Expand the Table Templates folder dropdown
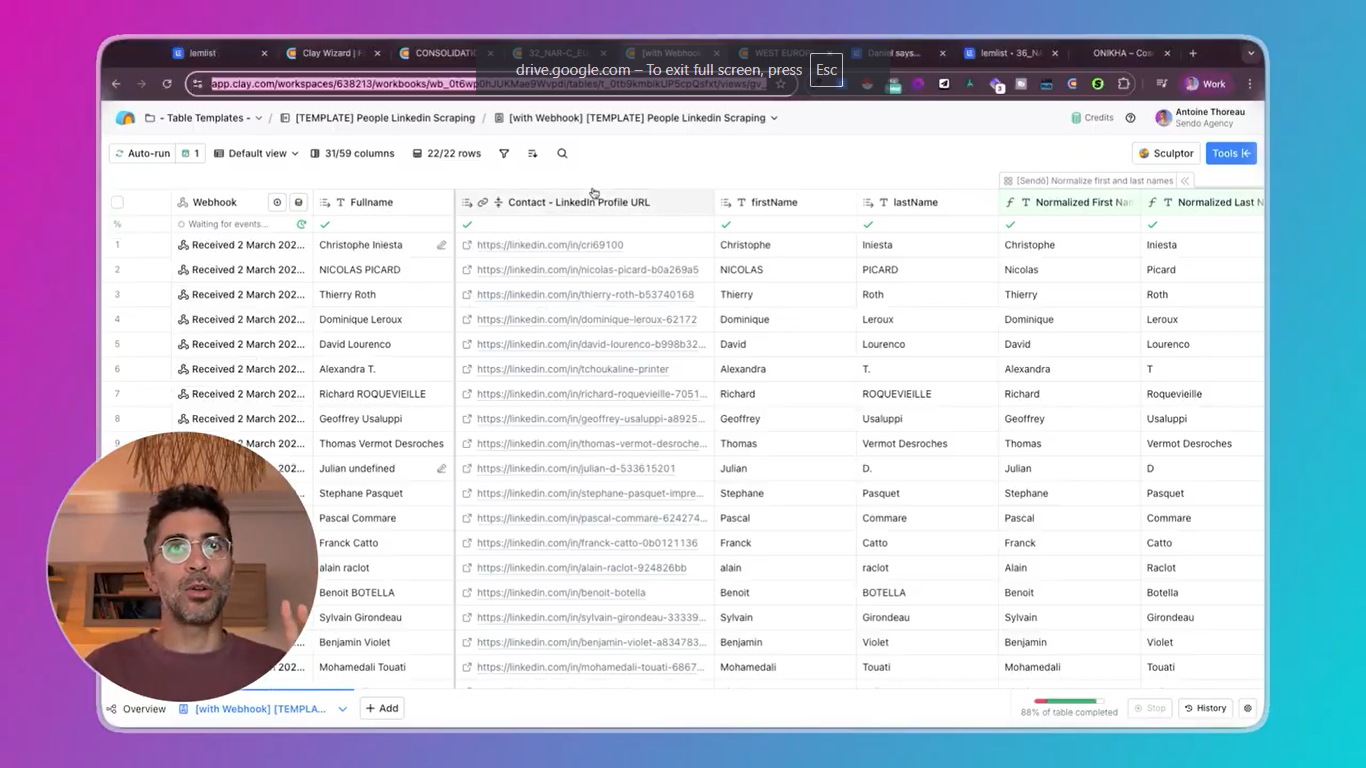The height and width of the screenshot is (768, 1366). coord(259,118)
